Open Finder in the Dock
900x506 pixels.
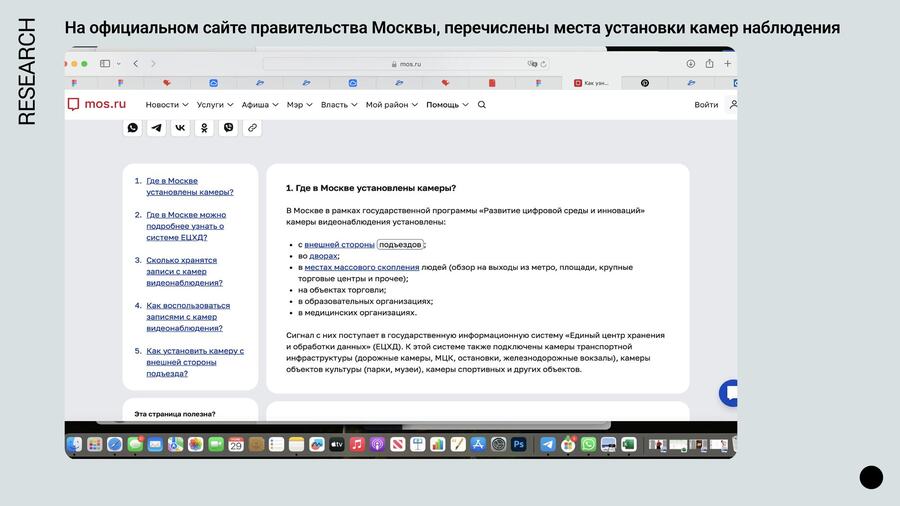point(73,444)
